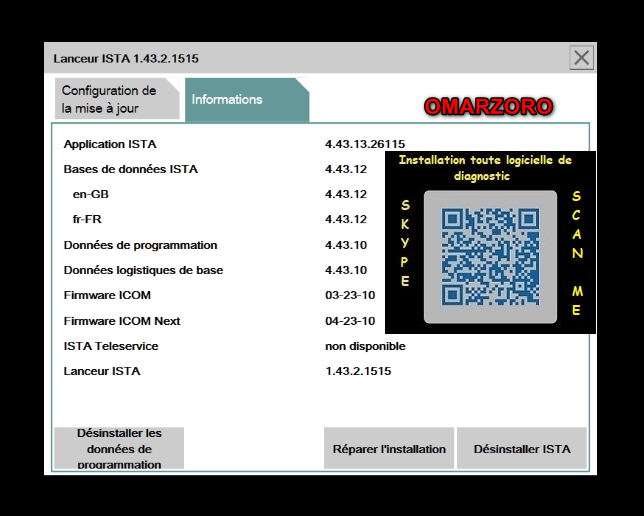The width and height of the screenshot is (644, 516).
Task: Click Désinstaller les données de programmation button
Action: [x=119, y=448]
